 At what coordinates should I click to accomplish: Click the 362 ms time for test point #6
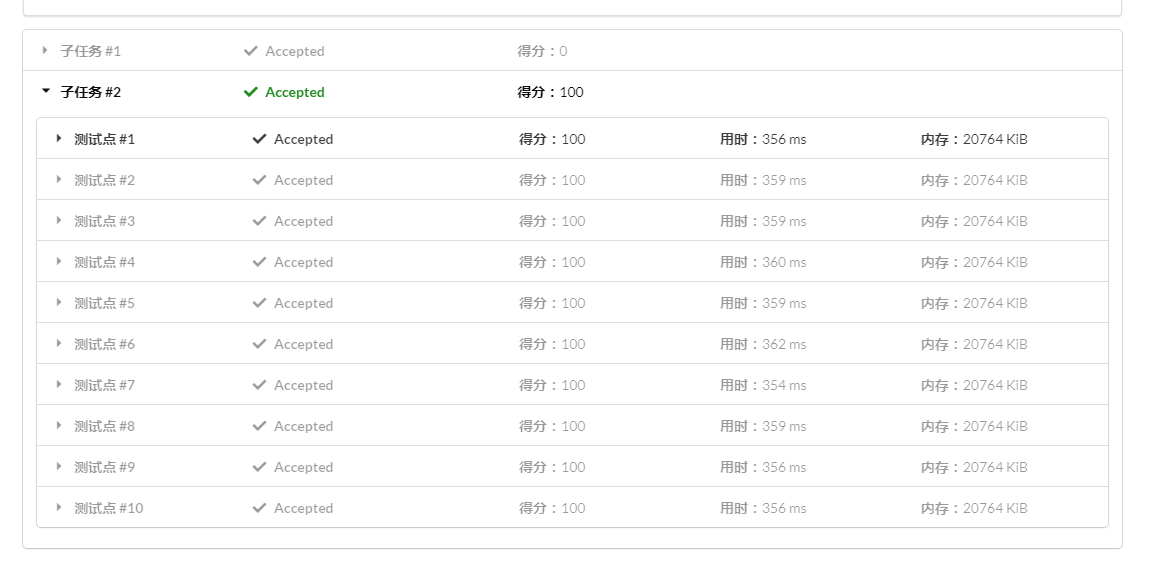click(783, 344)
